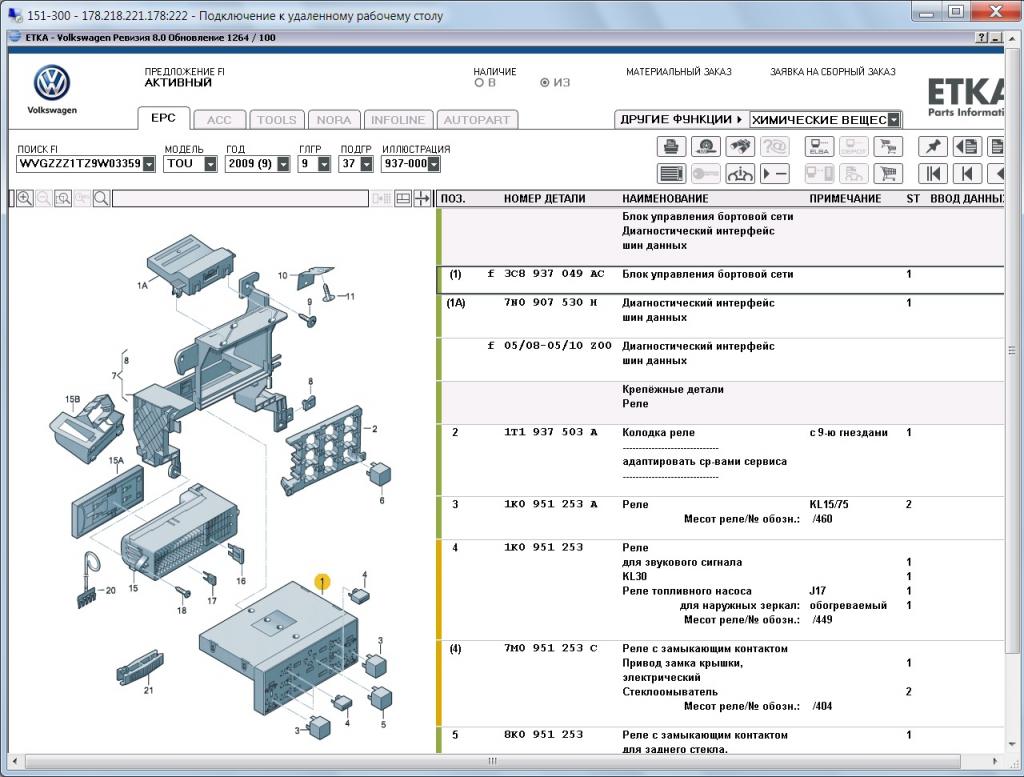Viewport: 1024px width, 777px height.
Task: Open the ПОИСК FI VIN dropdown
Action: 149,164
